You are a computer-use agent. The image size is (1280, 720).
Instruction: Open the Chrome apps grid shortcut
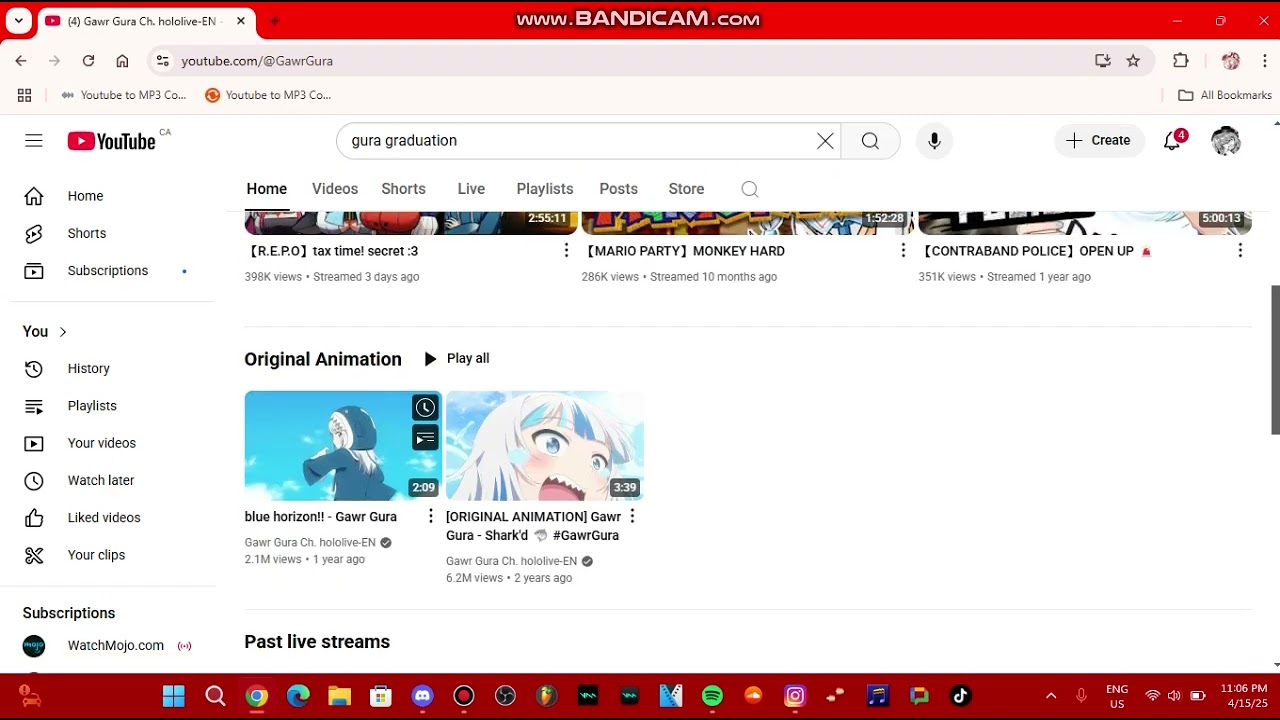click(25, 95)
